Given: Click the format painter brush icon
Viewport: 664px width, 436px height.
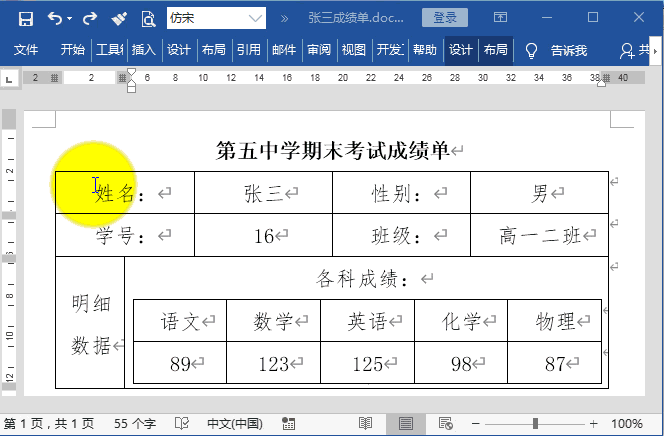Looking at the screenshot, I should [x=119, y=18].
